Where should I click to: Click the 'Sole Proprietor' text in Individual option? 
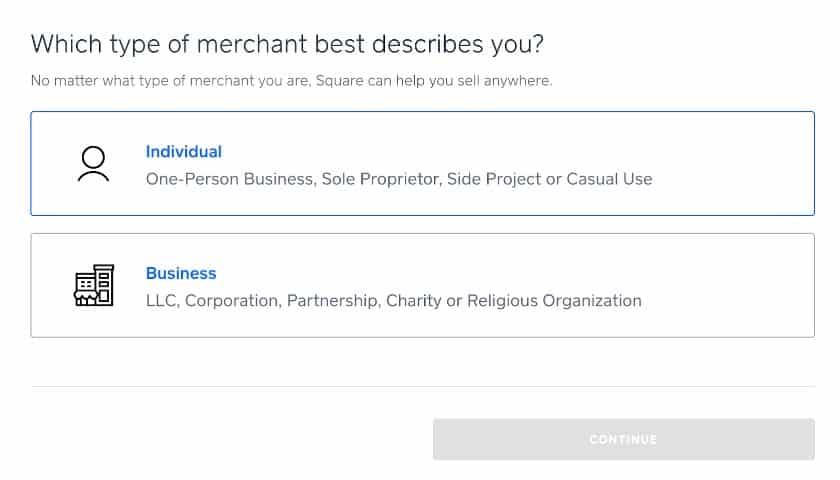coord(379,179)
